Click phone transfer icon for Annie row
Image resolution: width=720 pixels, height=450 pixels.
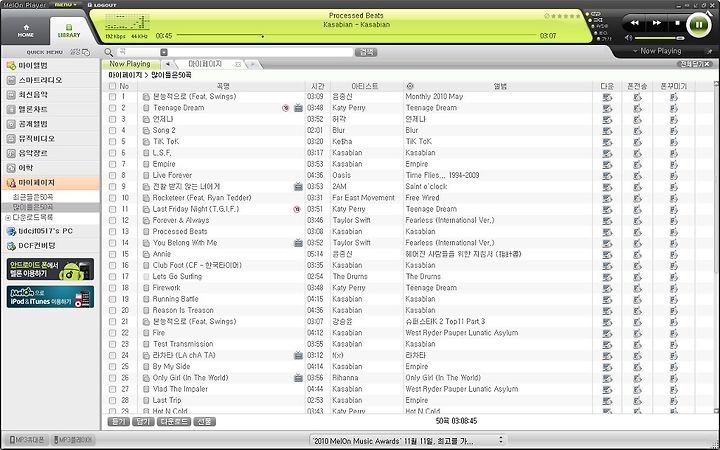coord(637,254)
